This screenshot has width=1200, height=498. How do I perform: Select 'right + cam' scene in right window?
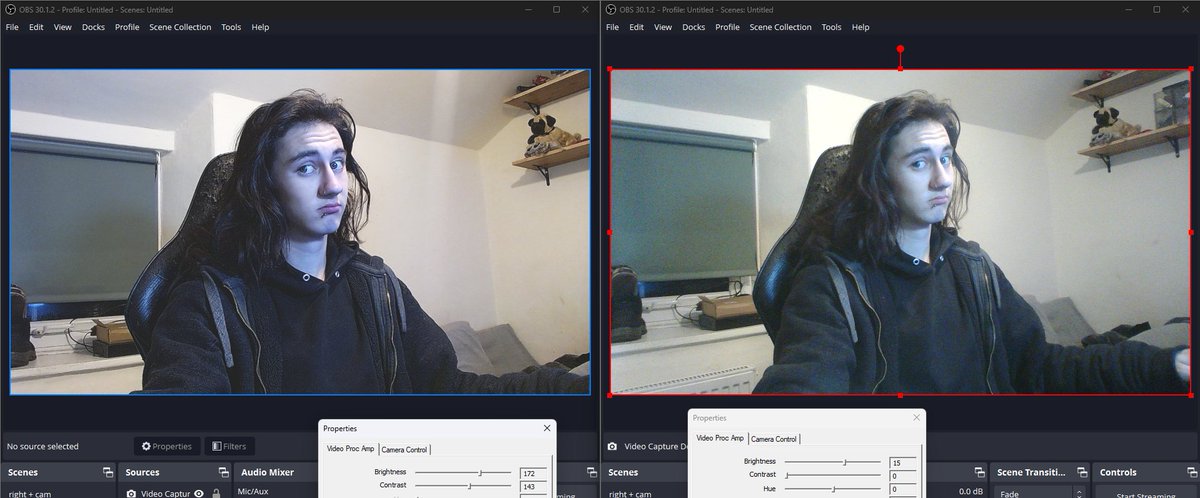tap(630, 493)
